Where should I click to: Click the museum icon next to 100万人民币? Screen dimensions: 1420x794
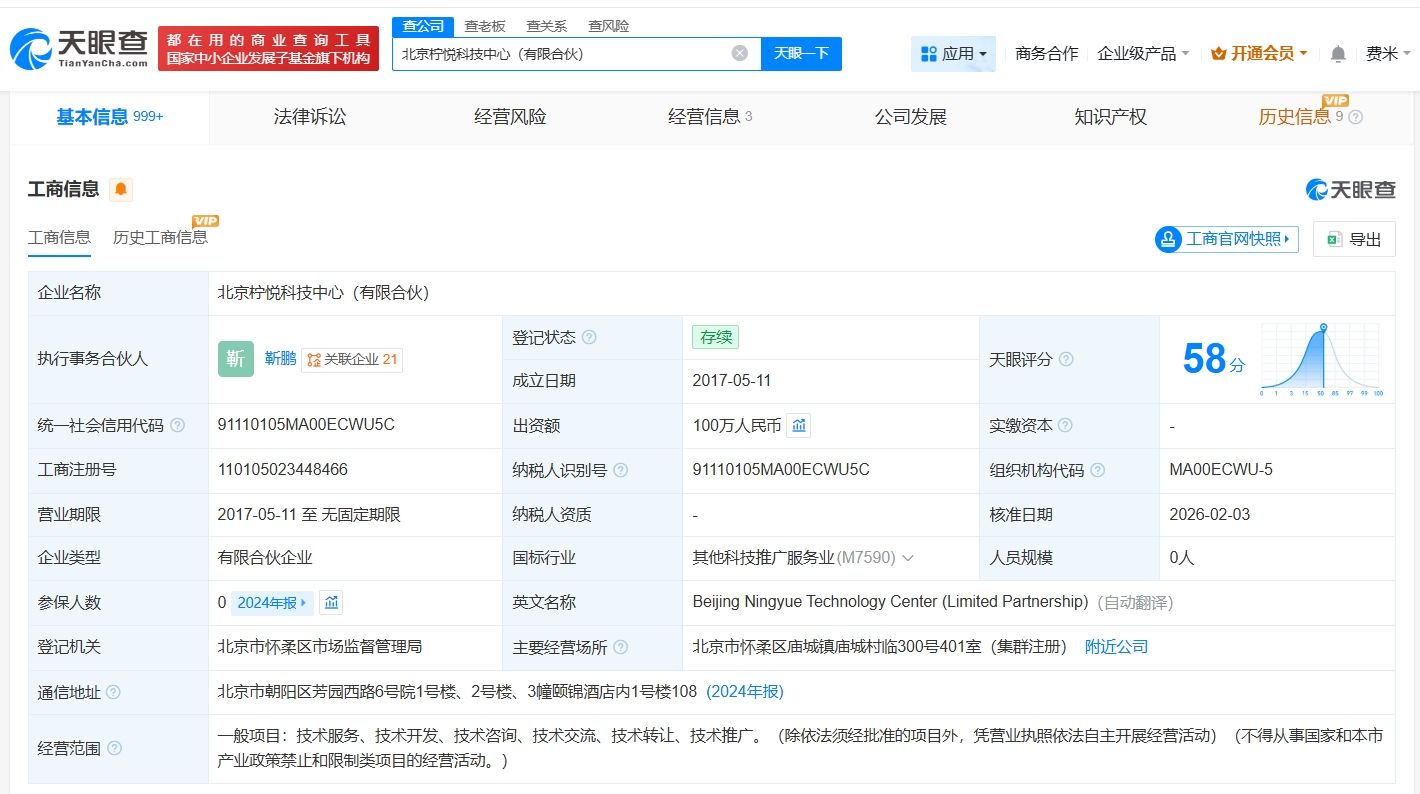click(798, 425)
